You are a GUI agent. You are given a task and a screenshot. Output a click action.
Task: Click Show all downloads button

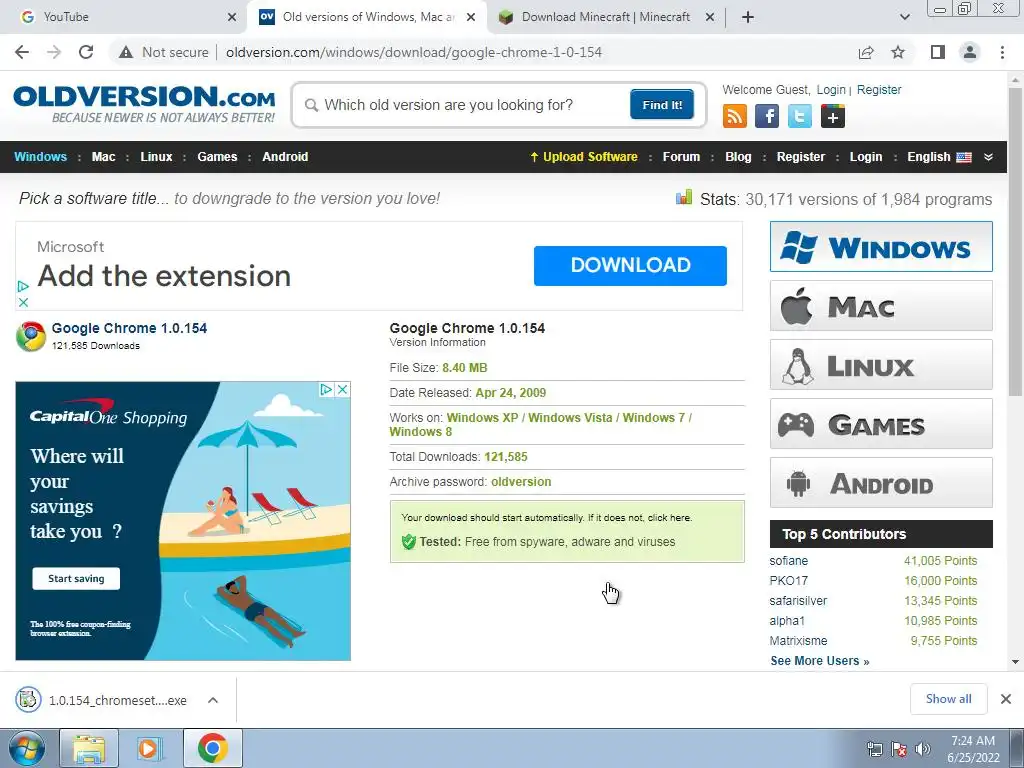pyautogui.click(x=948, y=699)
